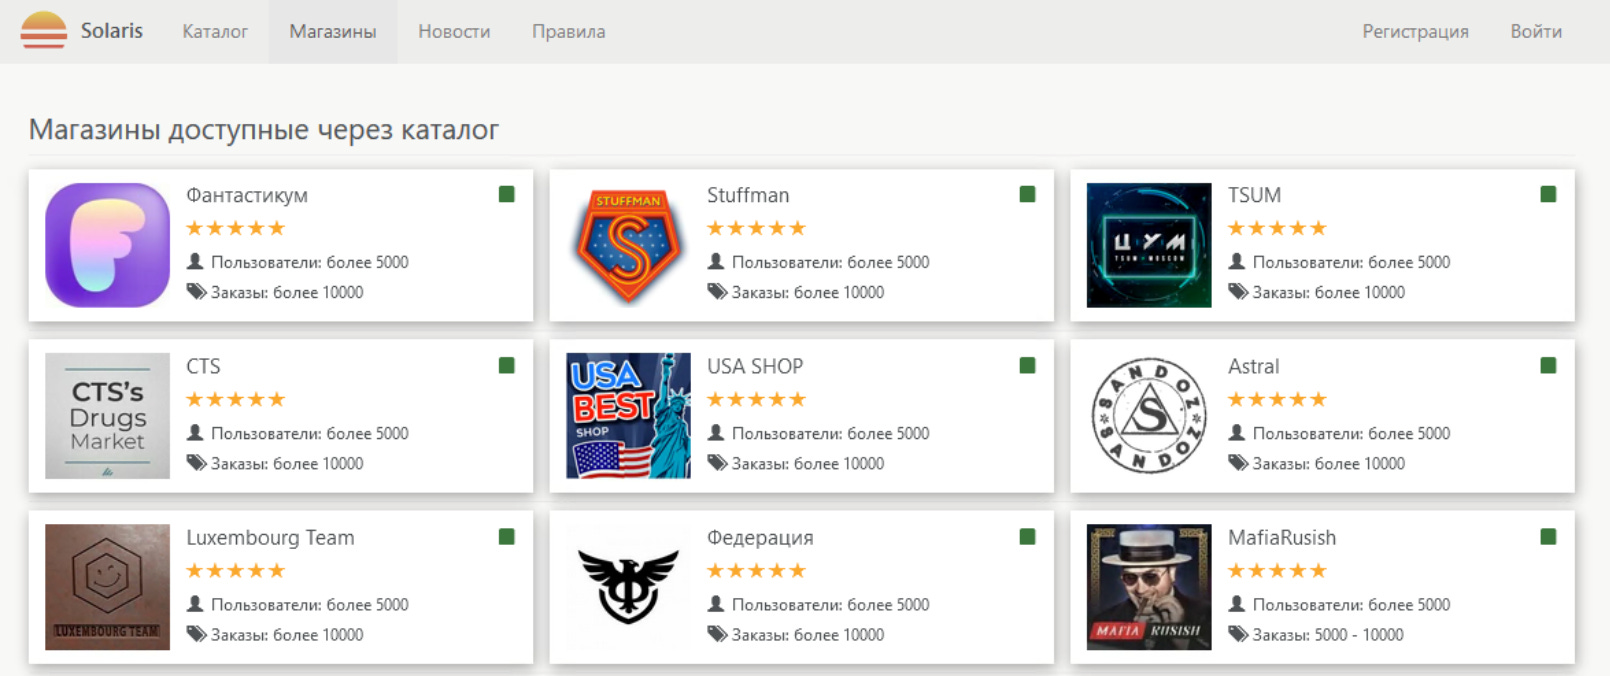The height and width of the screenshot is (676, 1610).
Task: Click the Регистрация link
Action: (x=1415, y=32)
